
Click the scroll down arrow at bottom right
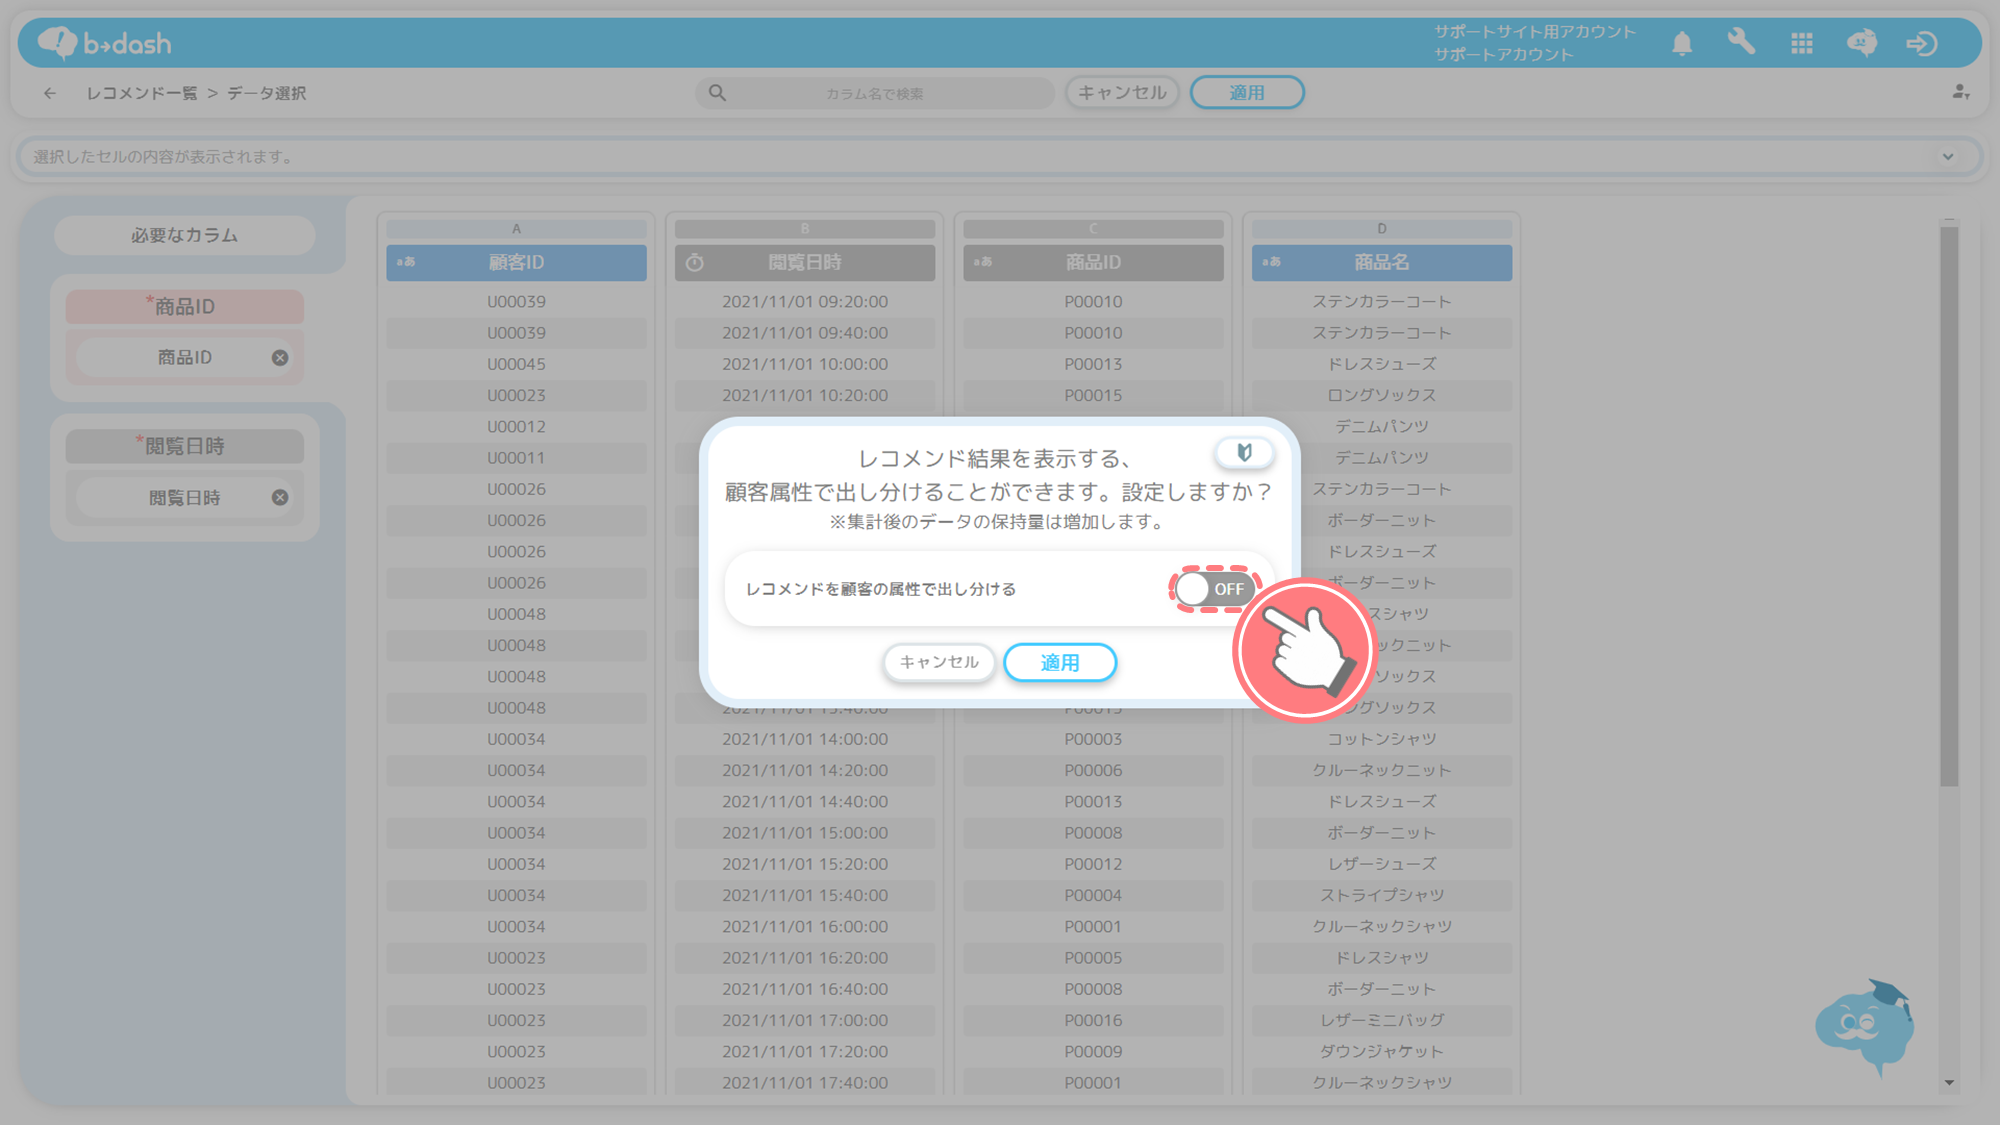coord(1949,1083)
